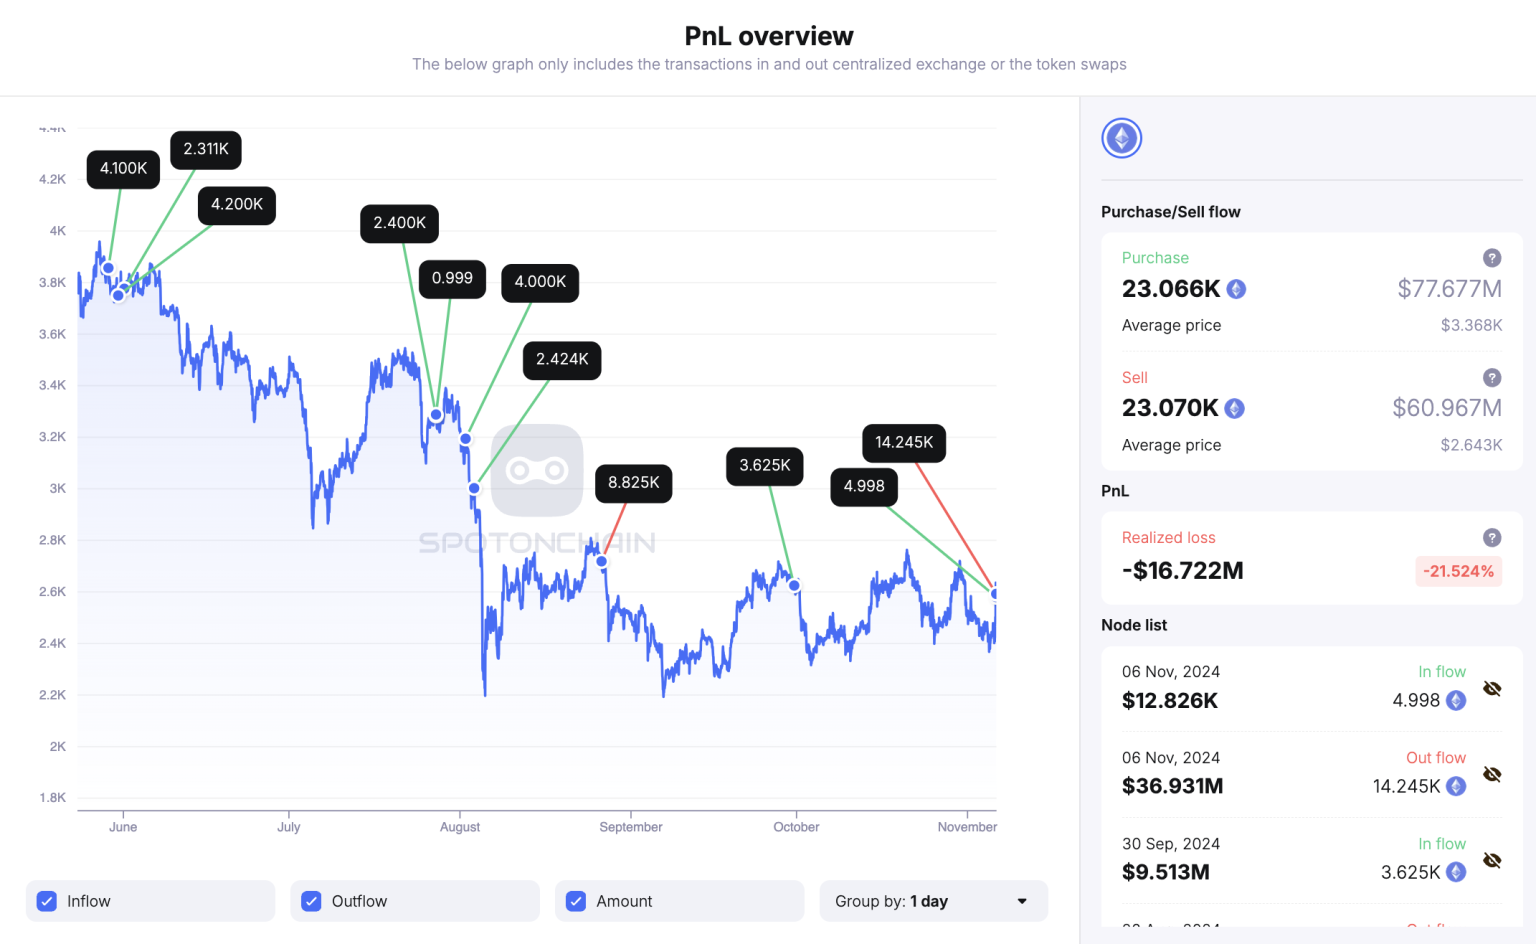1536x944 pixels.
Task: Select the 3.625K inflow chart label
Action: coord(764,466)
